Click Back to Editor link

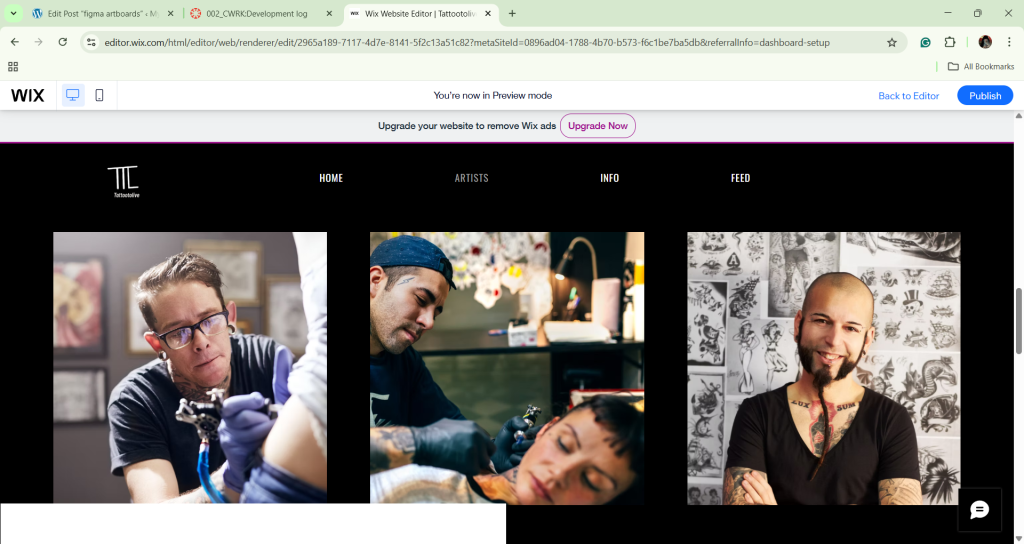point(908,96)
